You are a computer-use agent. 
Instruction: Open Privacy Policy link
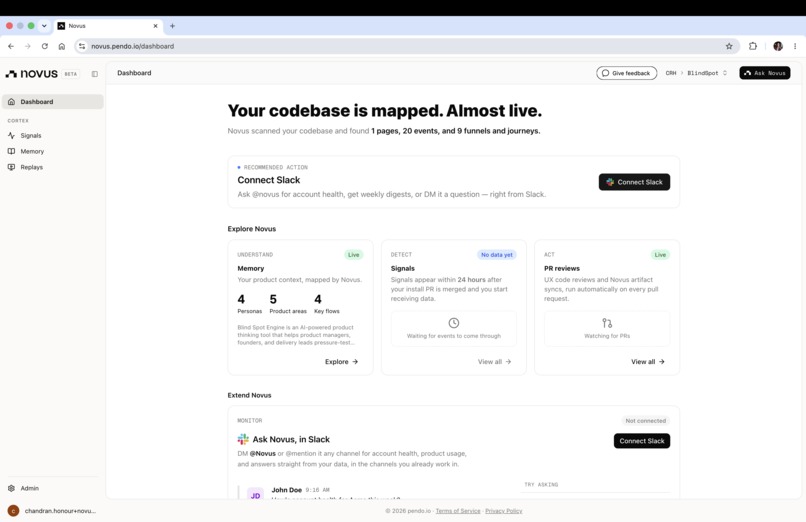[504, 511]
